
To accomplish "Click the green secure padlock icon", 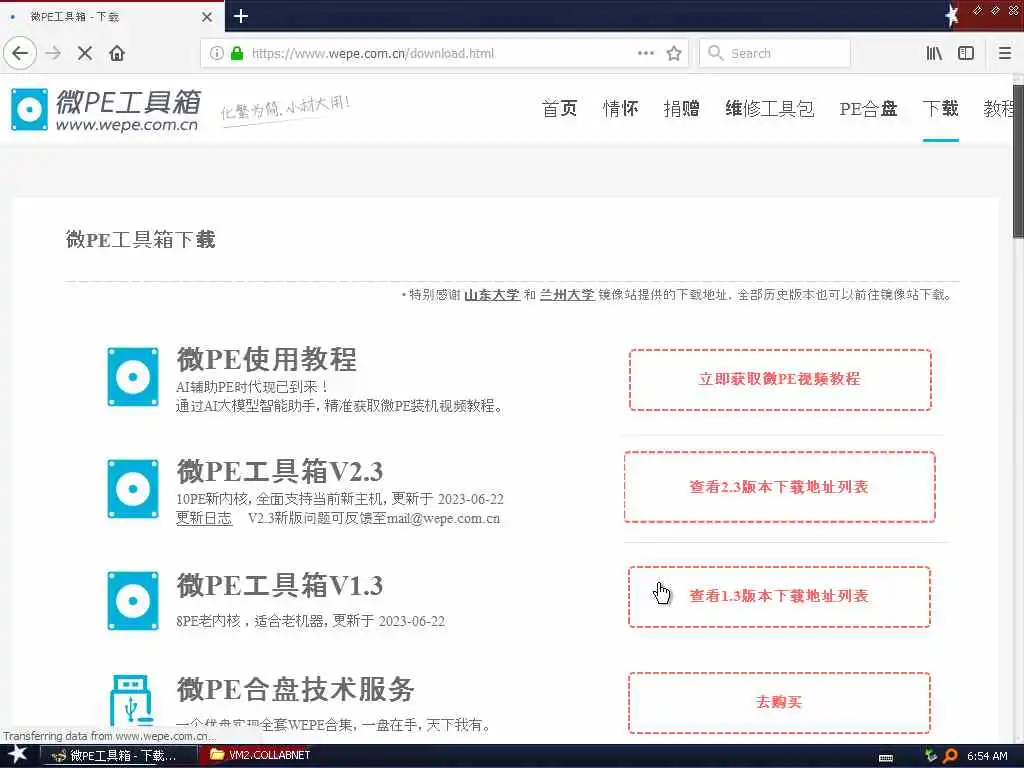I will (237, 54).
